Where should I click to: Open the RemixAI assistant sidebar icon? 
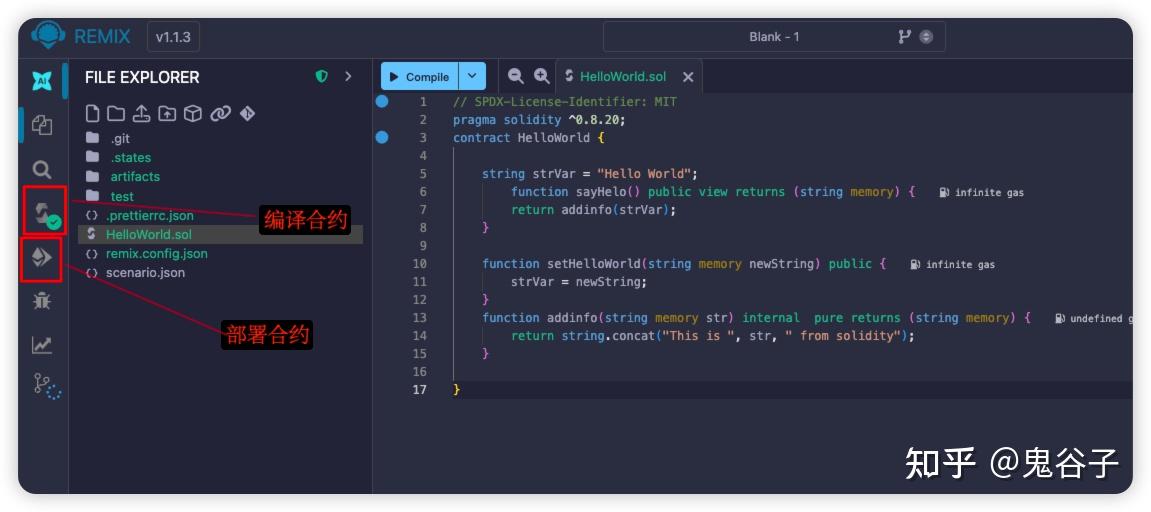[43, 81]
